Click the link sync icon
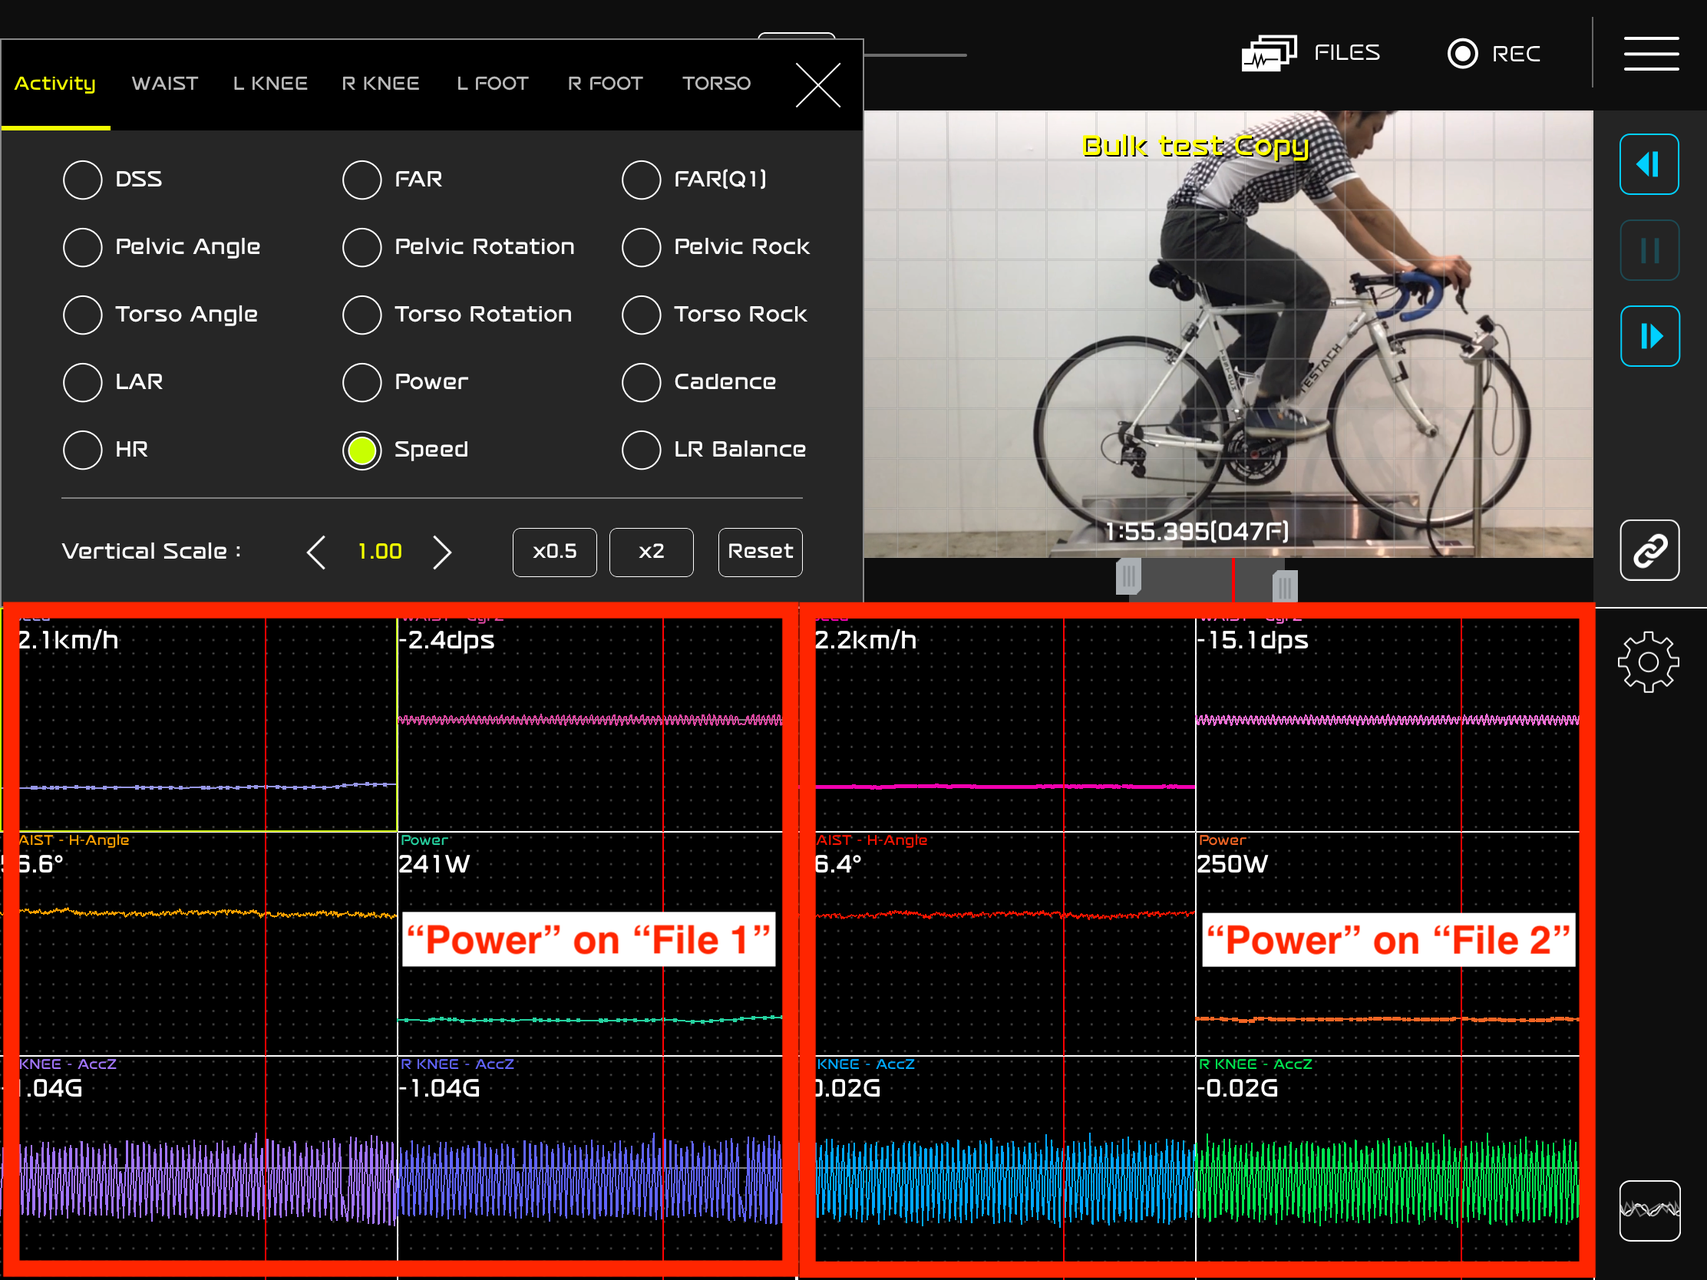Image resolution: width=1707 pixels, height=1280 pixels. click(1649, 550)
